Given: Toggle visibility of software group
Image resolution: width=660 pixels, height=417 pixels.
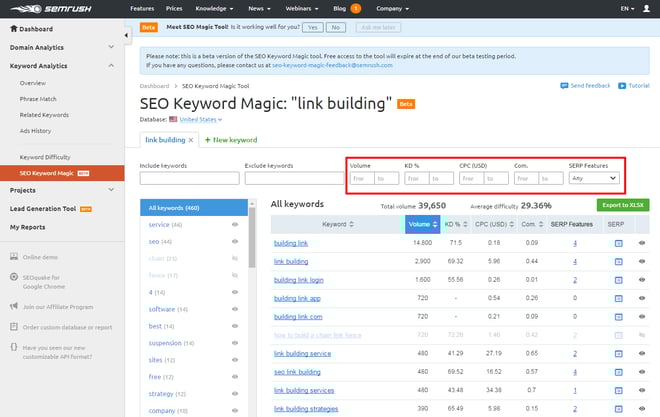Looking at the screenshot, I should 235,309.
